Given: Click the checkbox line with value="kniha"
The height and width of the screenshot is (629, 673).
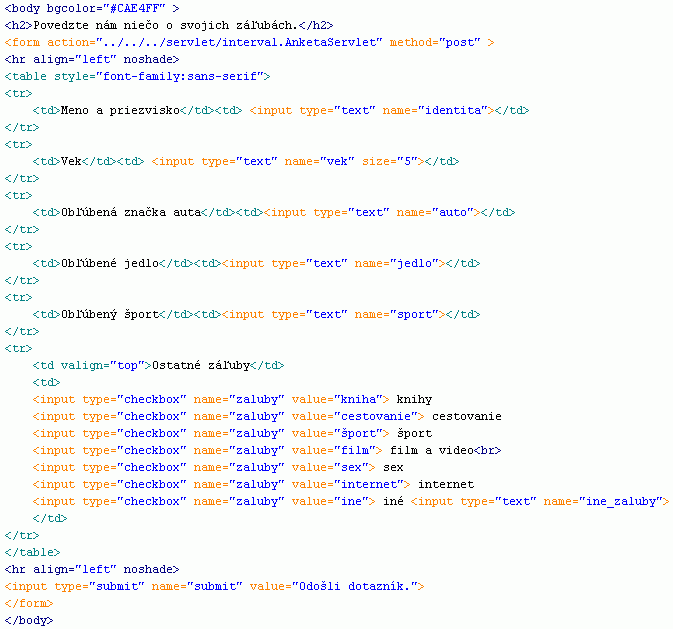Looking at the screenshot, I should pos(232,399).
